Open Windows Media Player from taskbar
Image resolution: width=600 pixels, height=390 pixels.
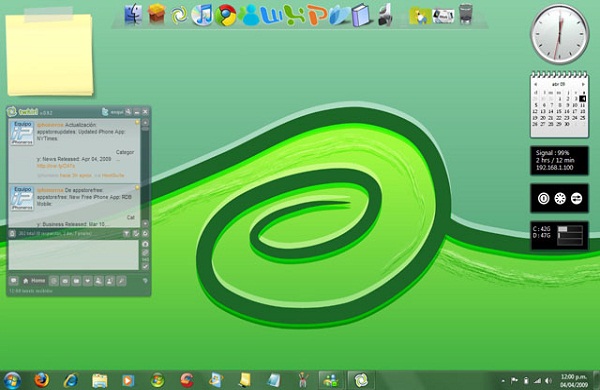coord(128,380)
